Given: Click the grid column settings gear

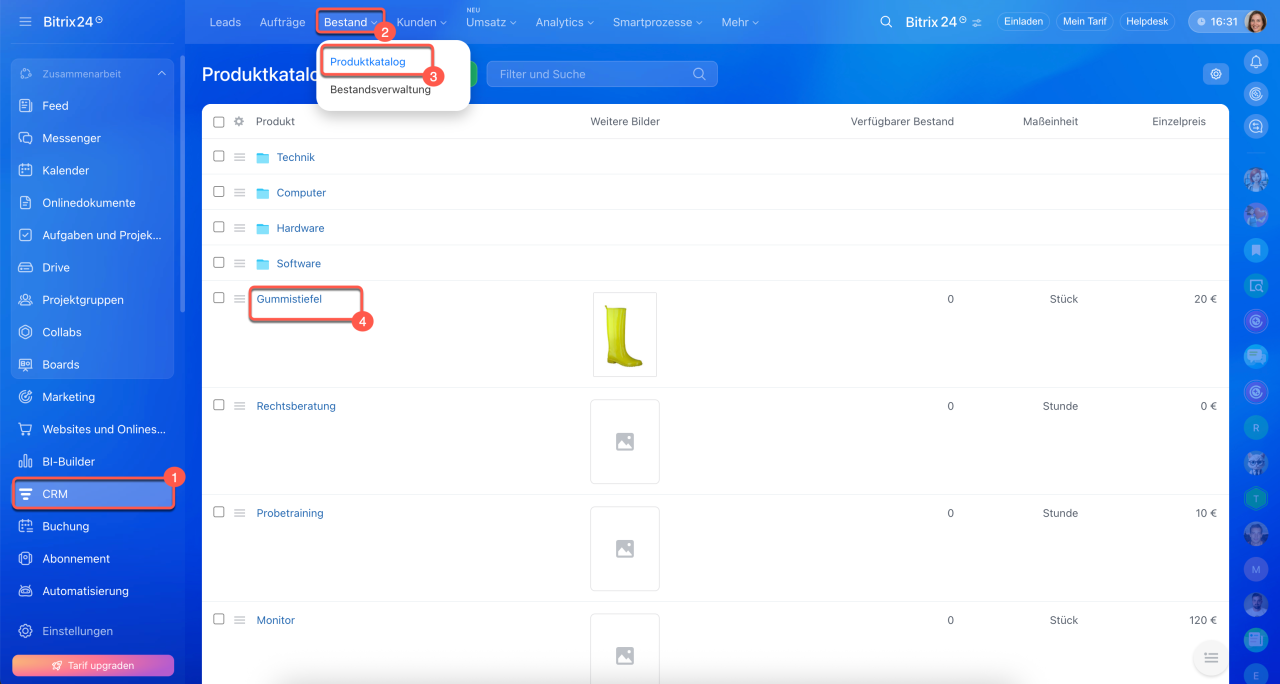Looking at the screenshot, I should click(x=239, y=122).
